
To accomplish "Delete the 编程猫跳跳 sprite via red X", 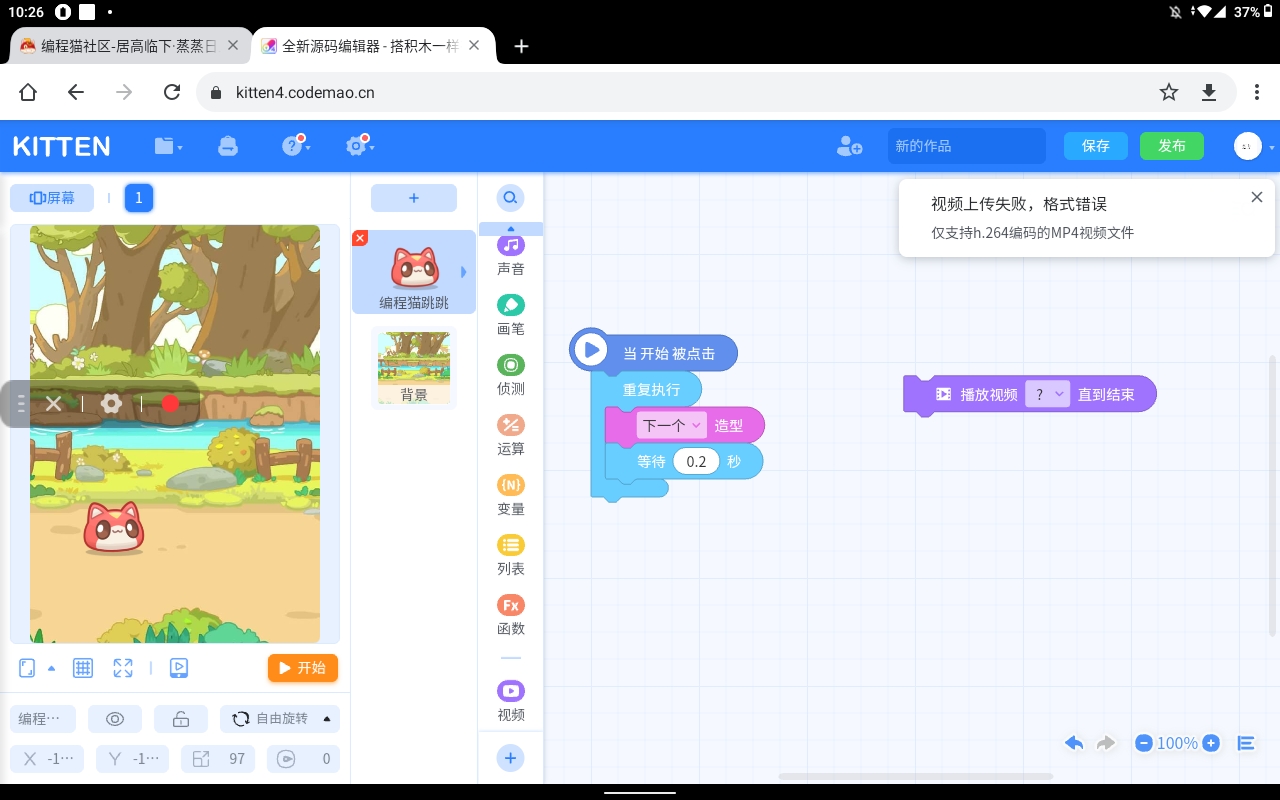I will coord(360,238).
